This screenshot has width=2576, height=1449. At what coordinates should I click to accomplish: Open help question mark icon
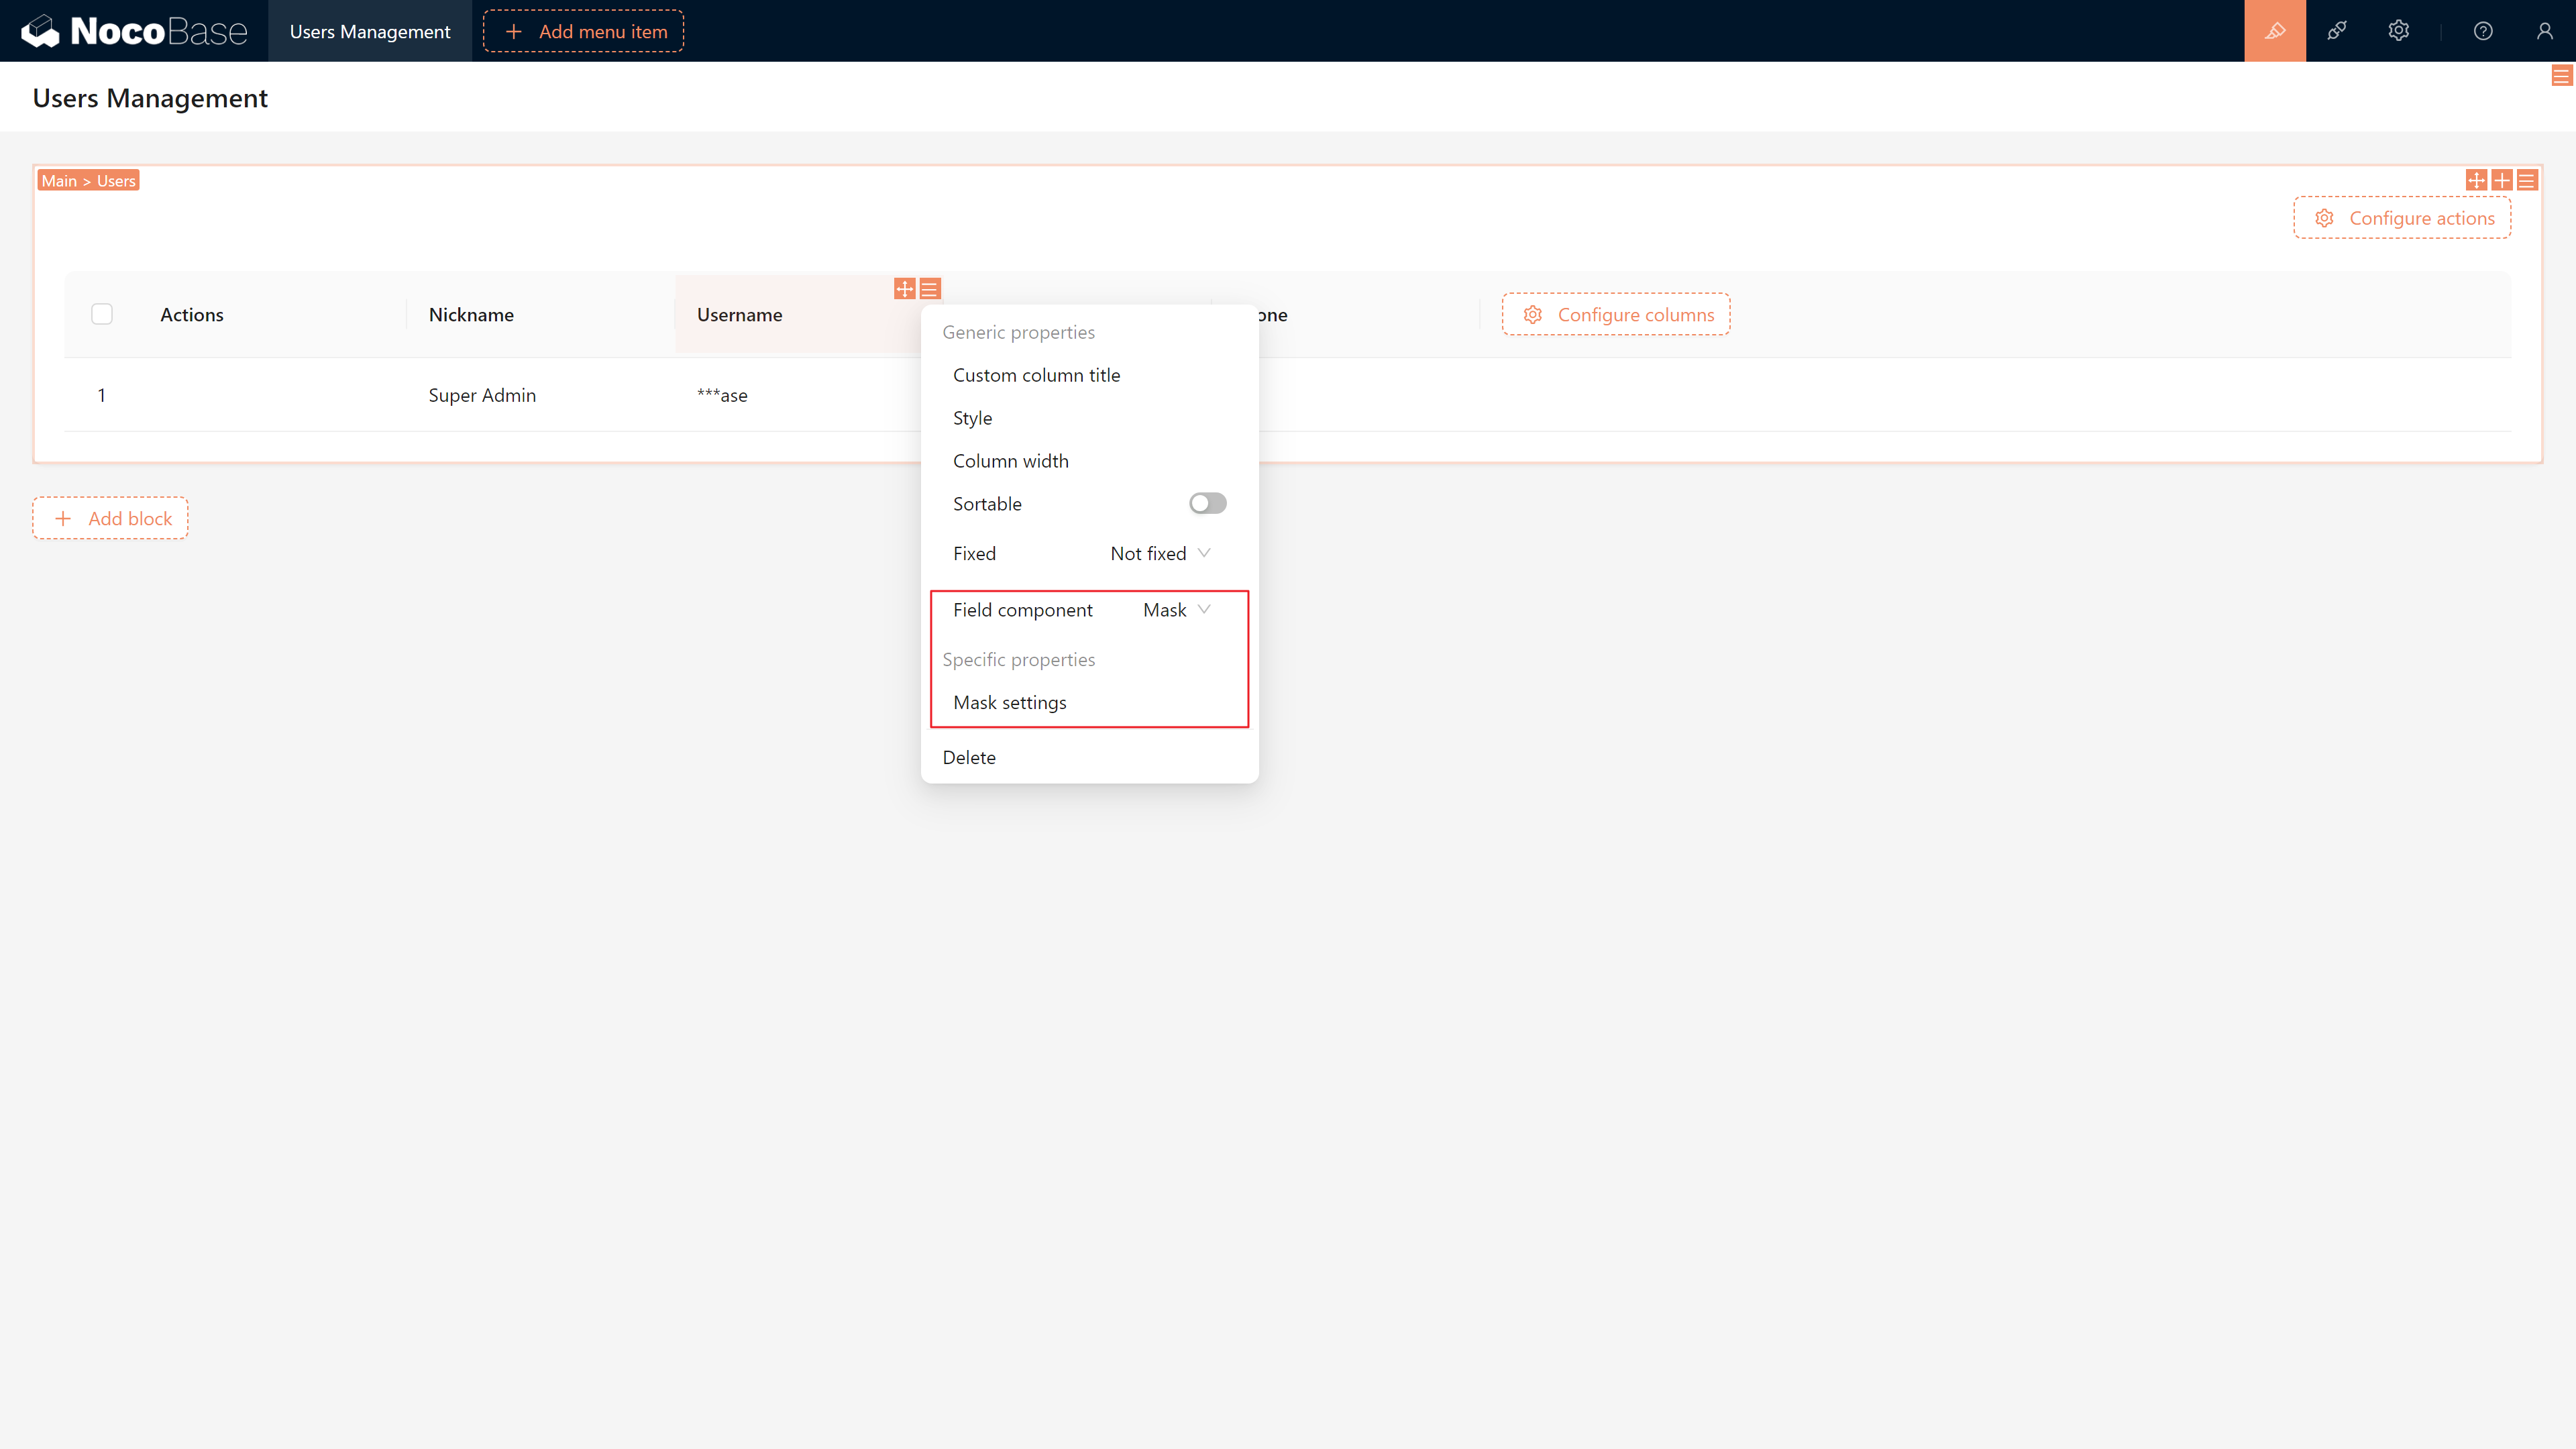coord(2483,31)
